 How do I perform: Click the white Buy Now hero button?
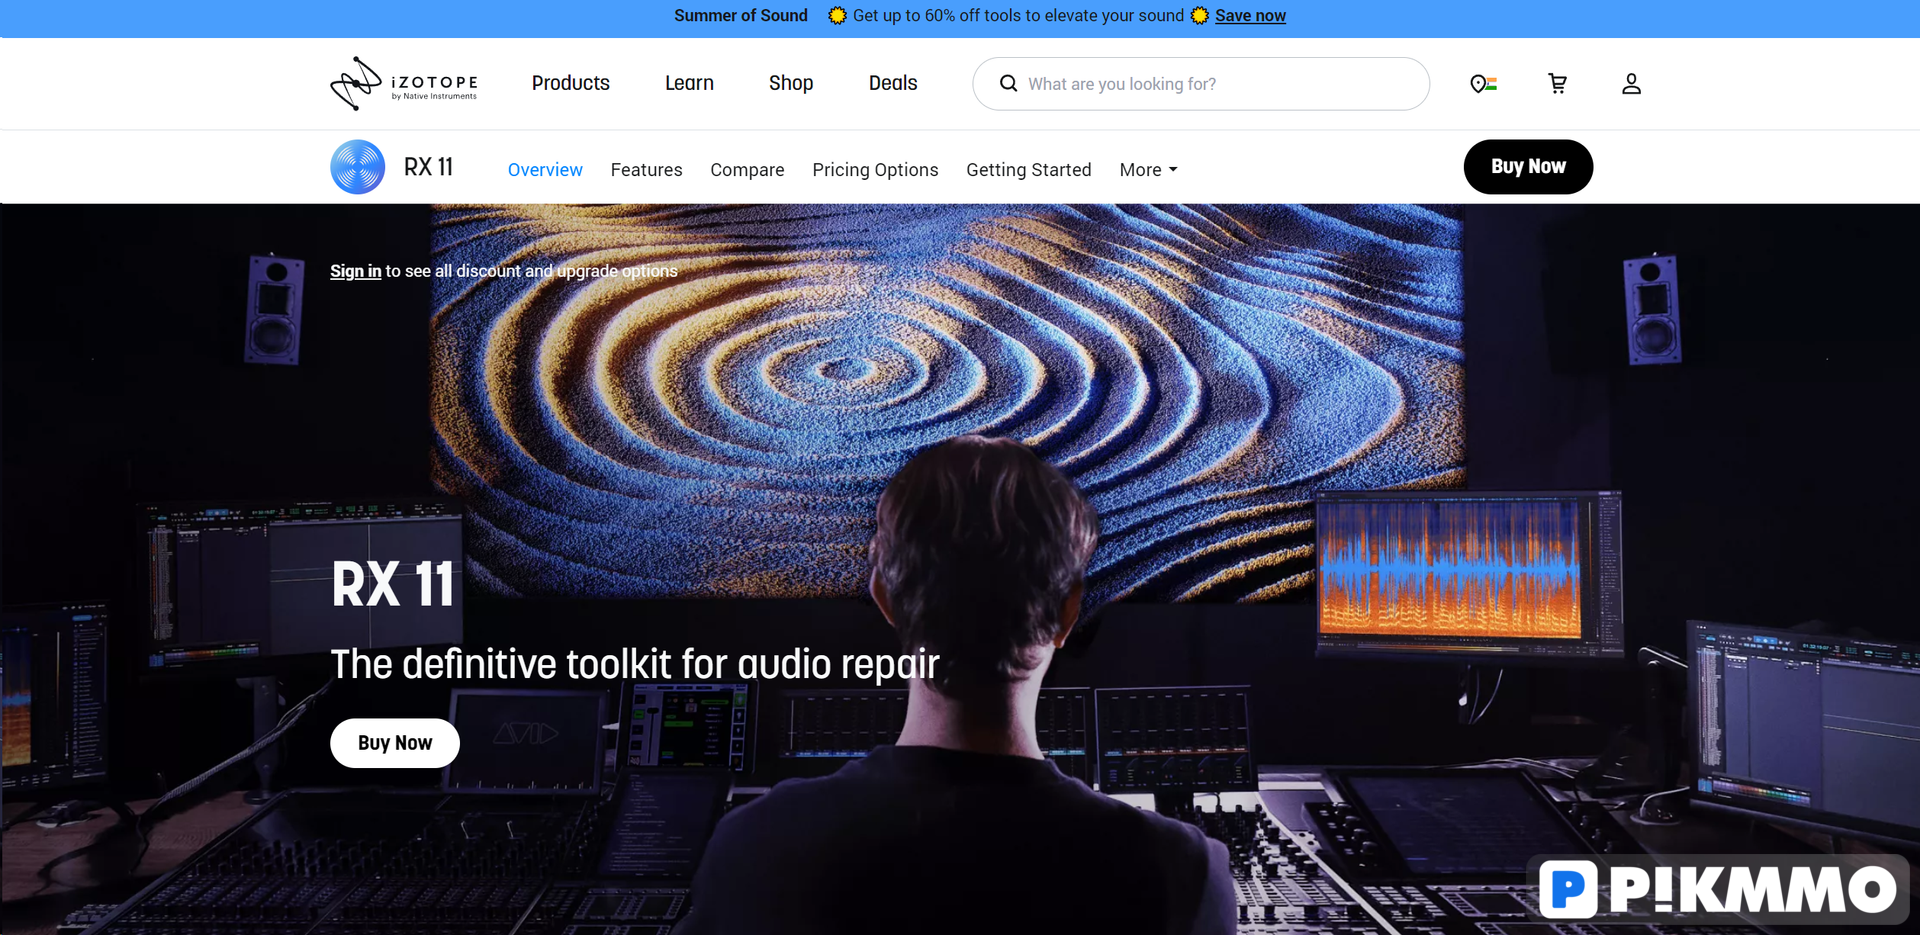(x=395, y=743)
